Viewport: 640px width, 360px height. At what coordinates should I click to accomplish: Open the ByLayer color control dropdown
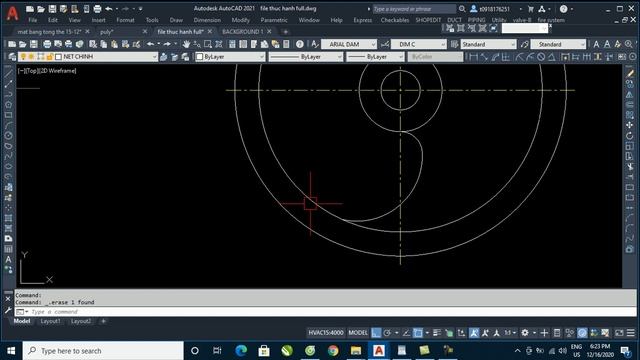(x=262, y=57)
